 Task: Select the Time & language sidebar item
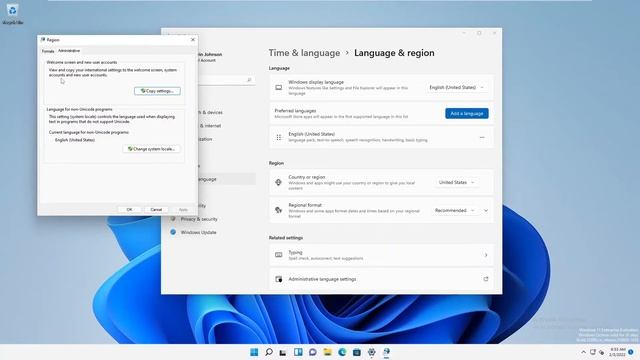click(227, 179)
